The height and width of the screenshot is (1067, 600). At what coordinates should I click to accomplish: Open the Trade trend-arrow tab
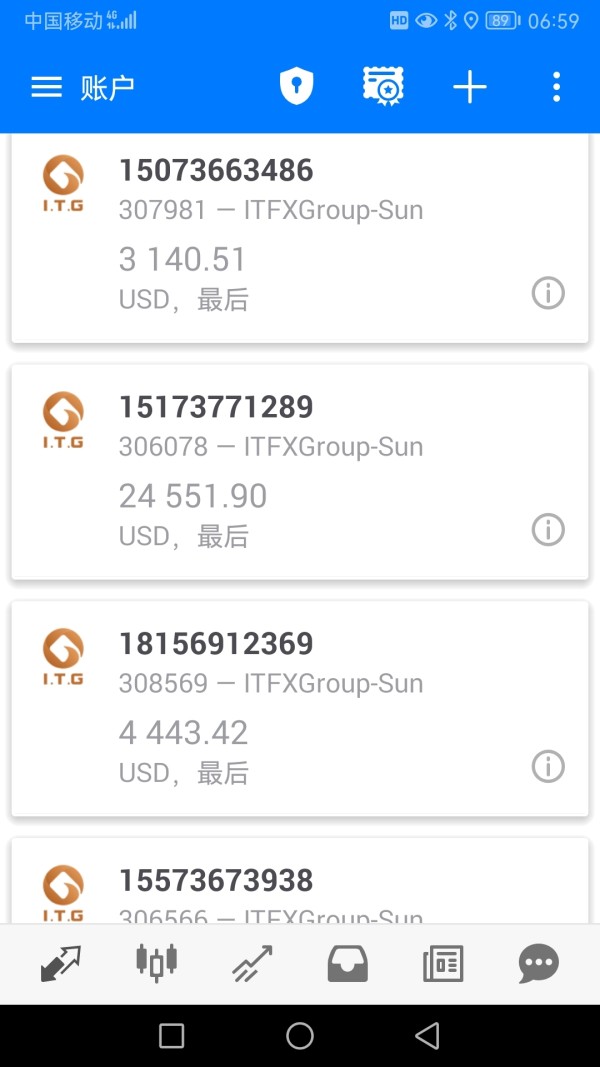[252, 964]
